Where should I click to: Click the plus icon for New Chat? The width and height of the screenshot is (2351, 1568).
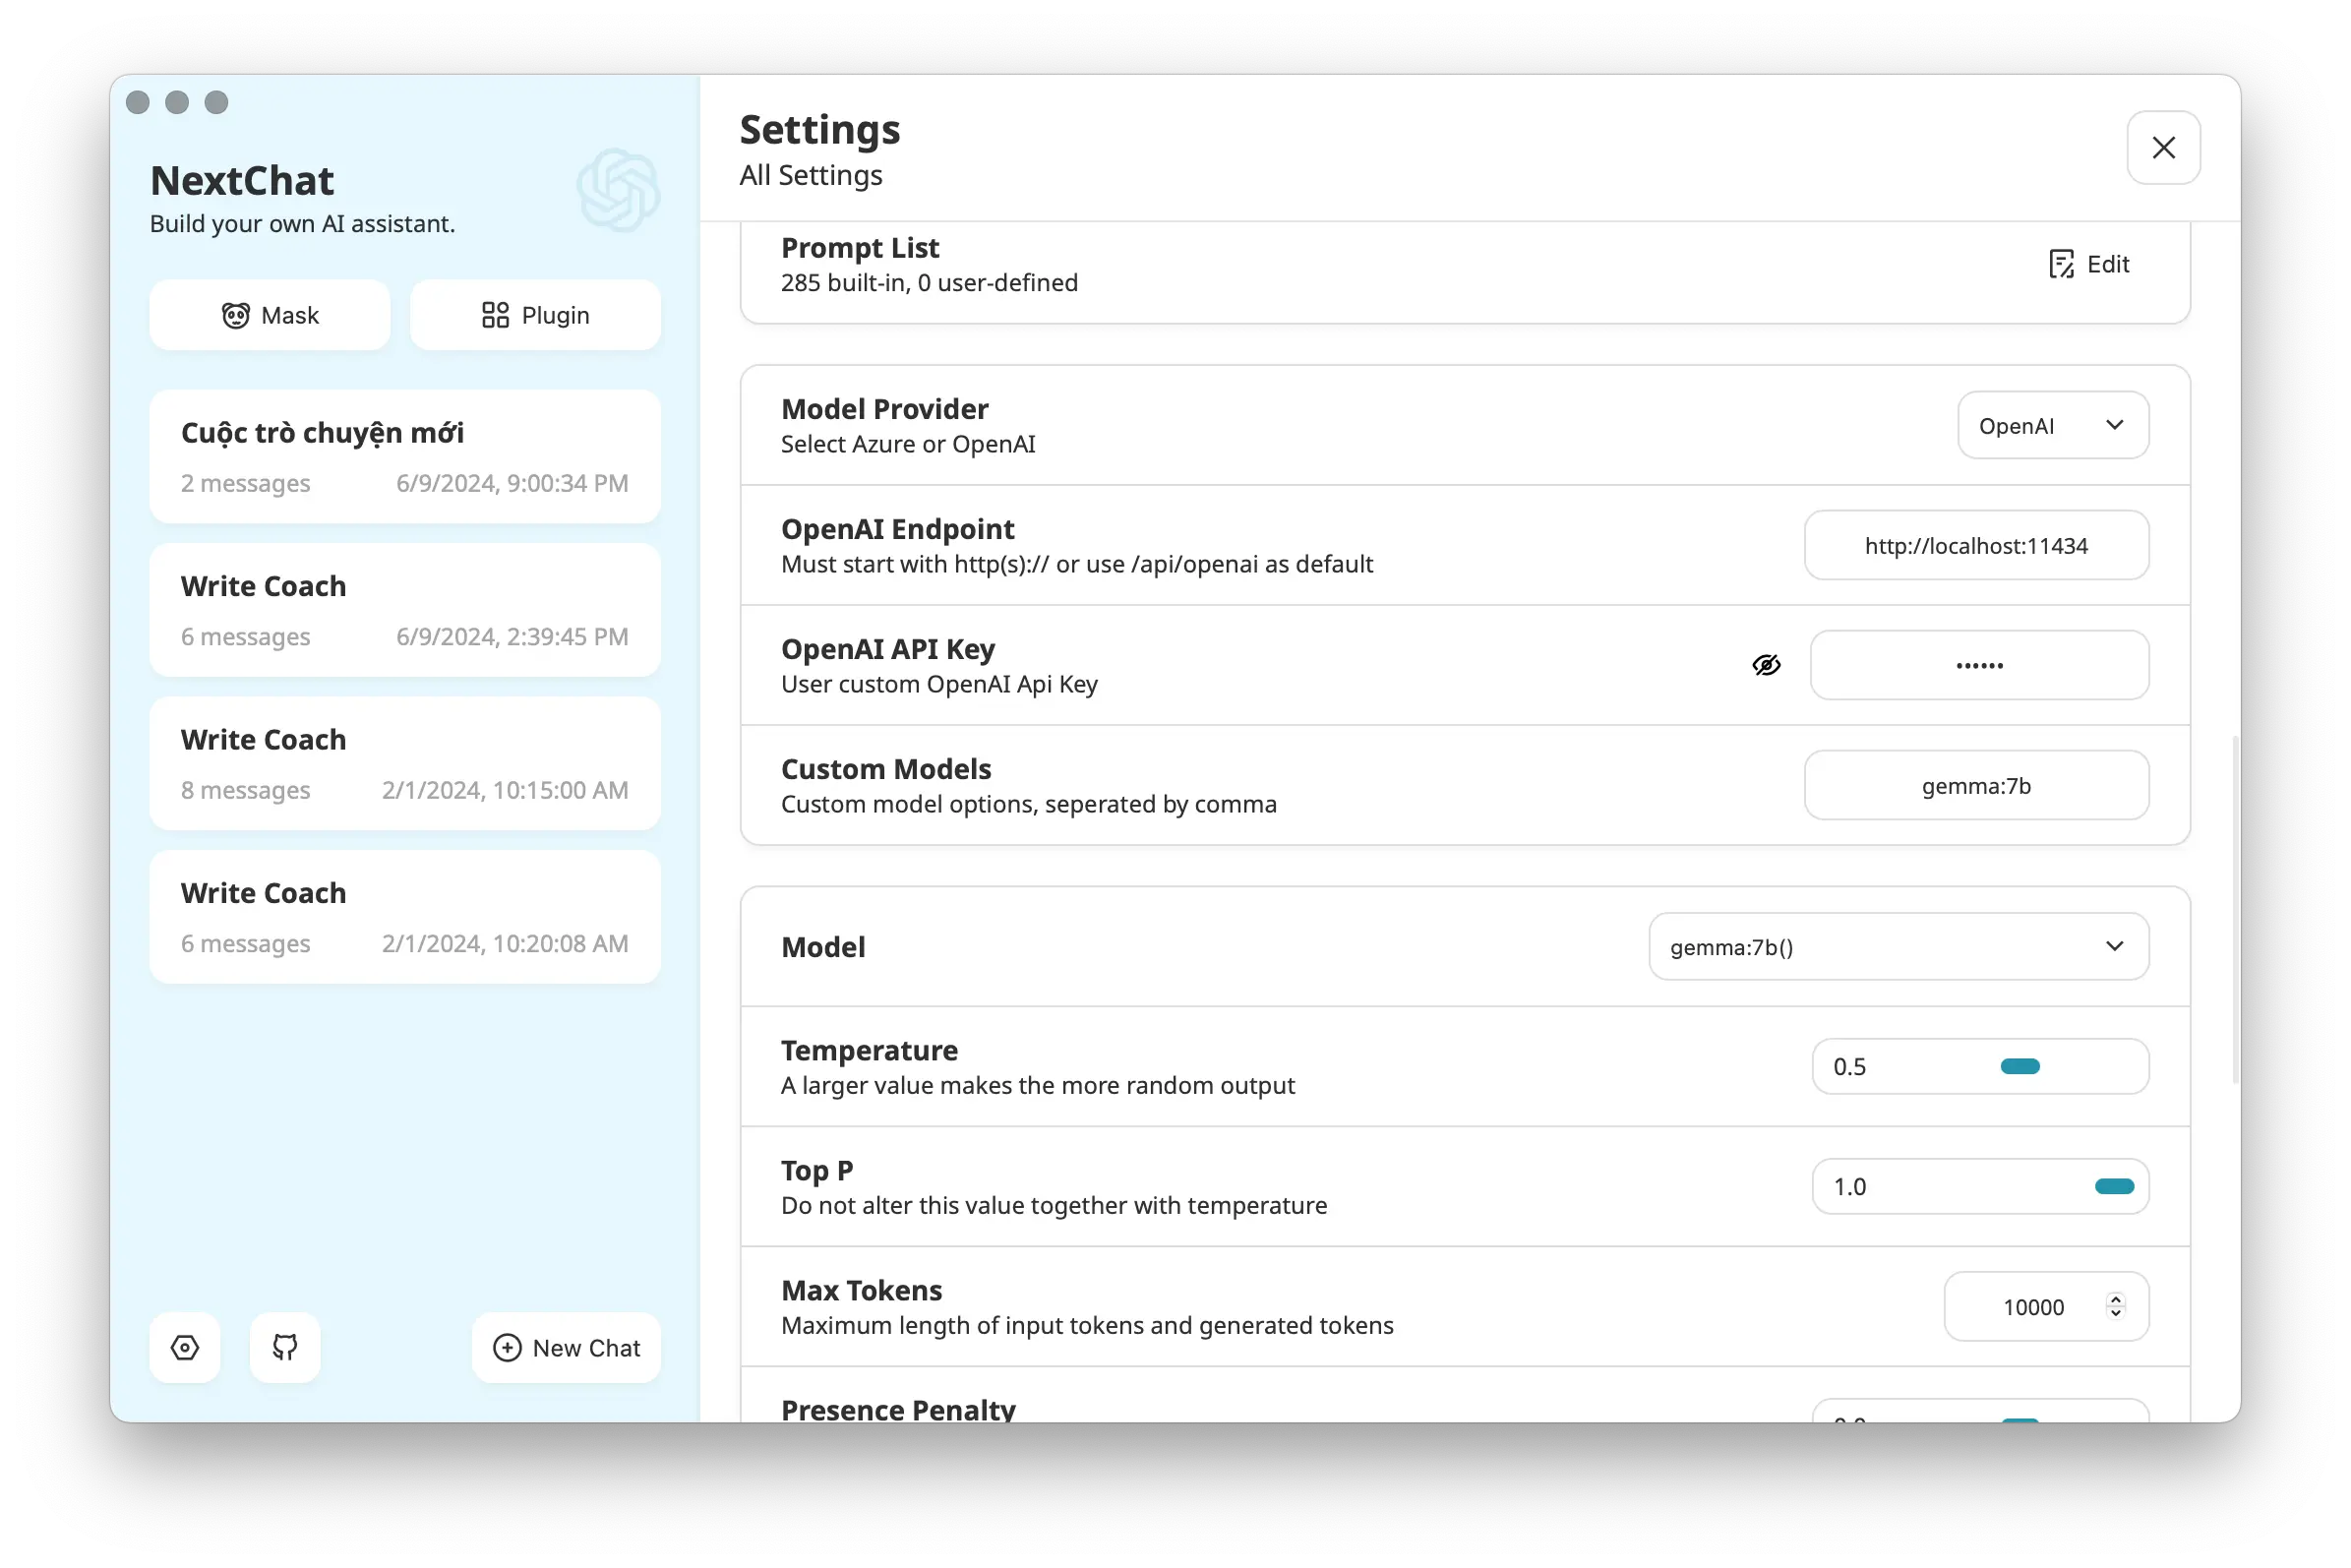507,1348
